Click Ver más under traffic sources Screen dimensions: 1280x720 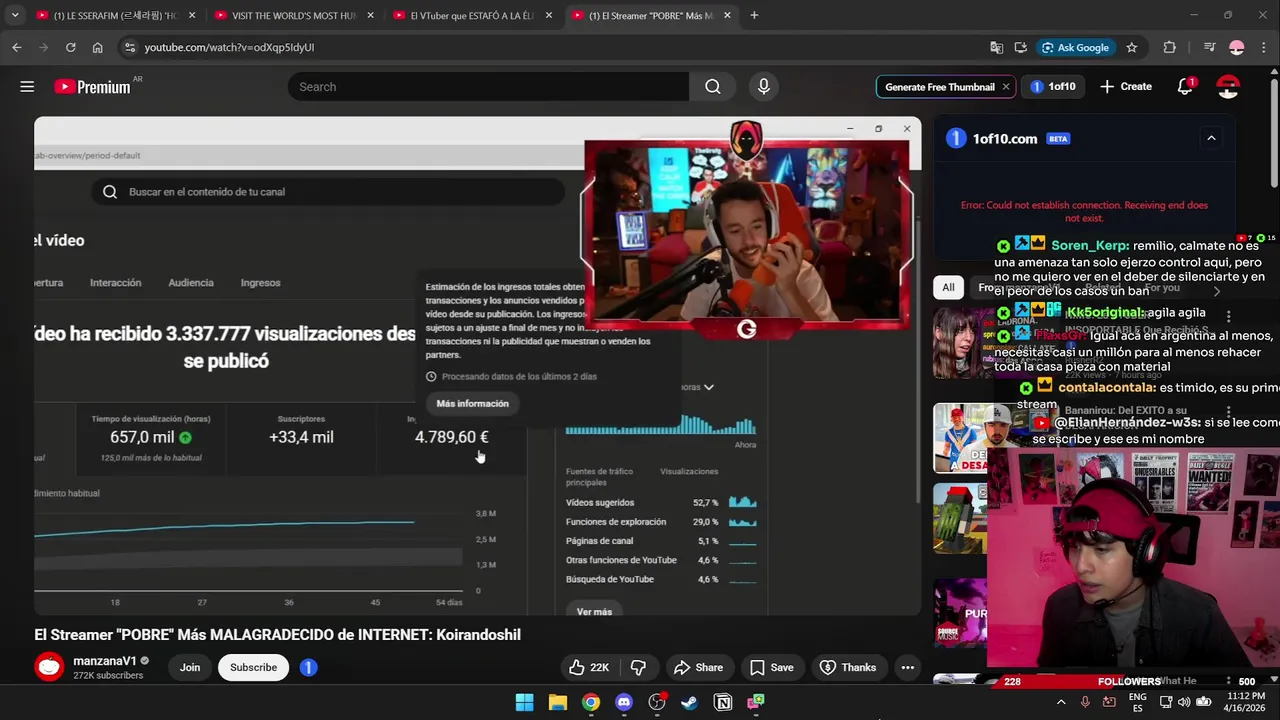click(594, 611)
